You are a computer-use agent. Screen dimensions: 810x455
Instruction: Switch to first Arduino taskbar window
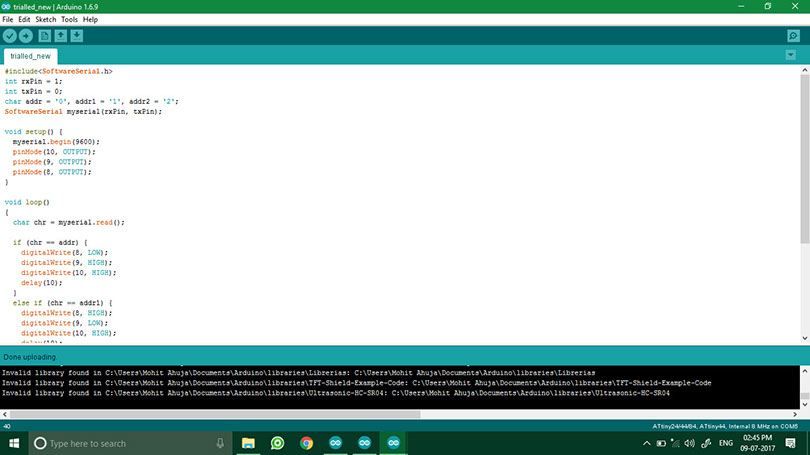point(335,444)
